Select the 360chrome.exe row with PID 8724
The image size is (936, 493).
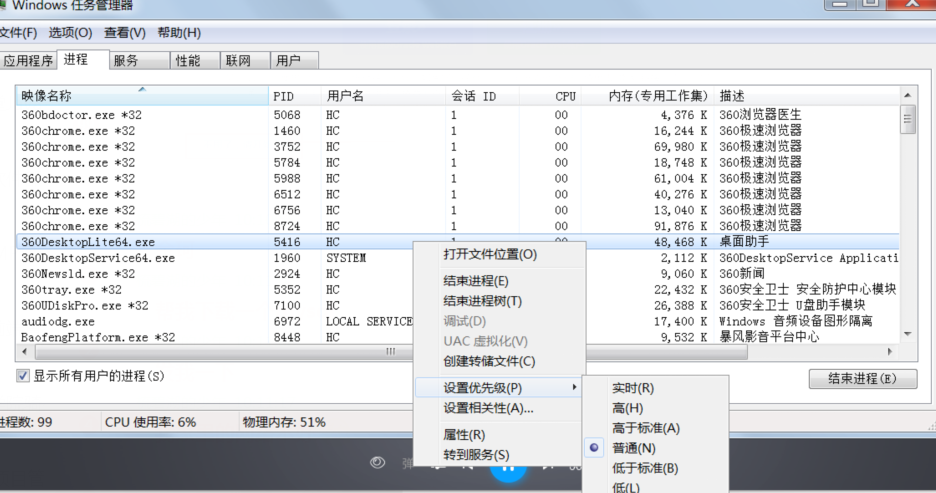[x=457, y=226]
